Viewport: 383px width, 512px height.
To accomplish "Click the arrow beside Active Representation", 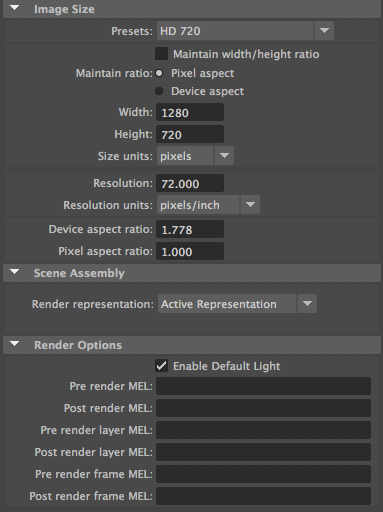I will 307,304.
